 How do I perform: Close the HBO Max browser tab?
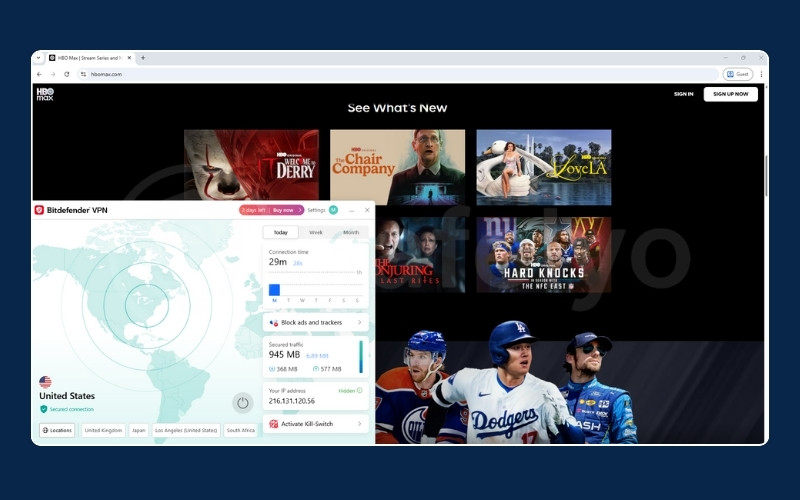129,58
